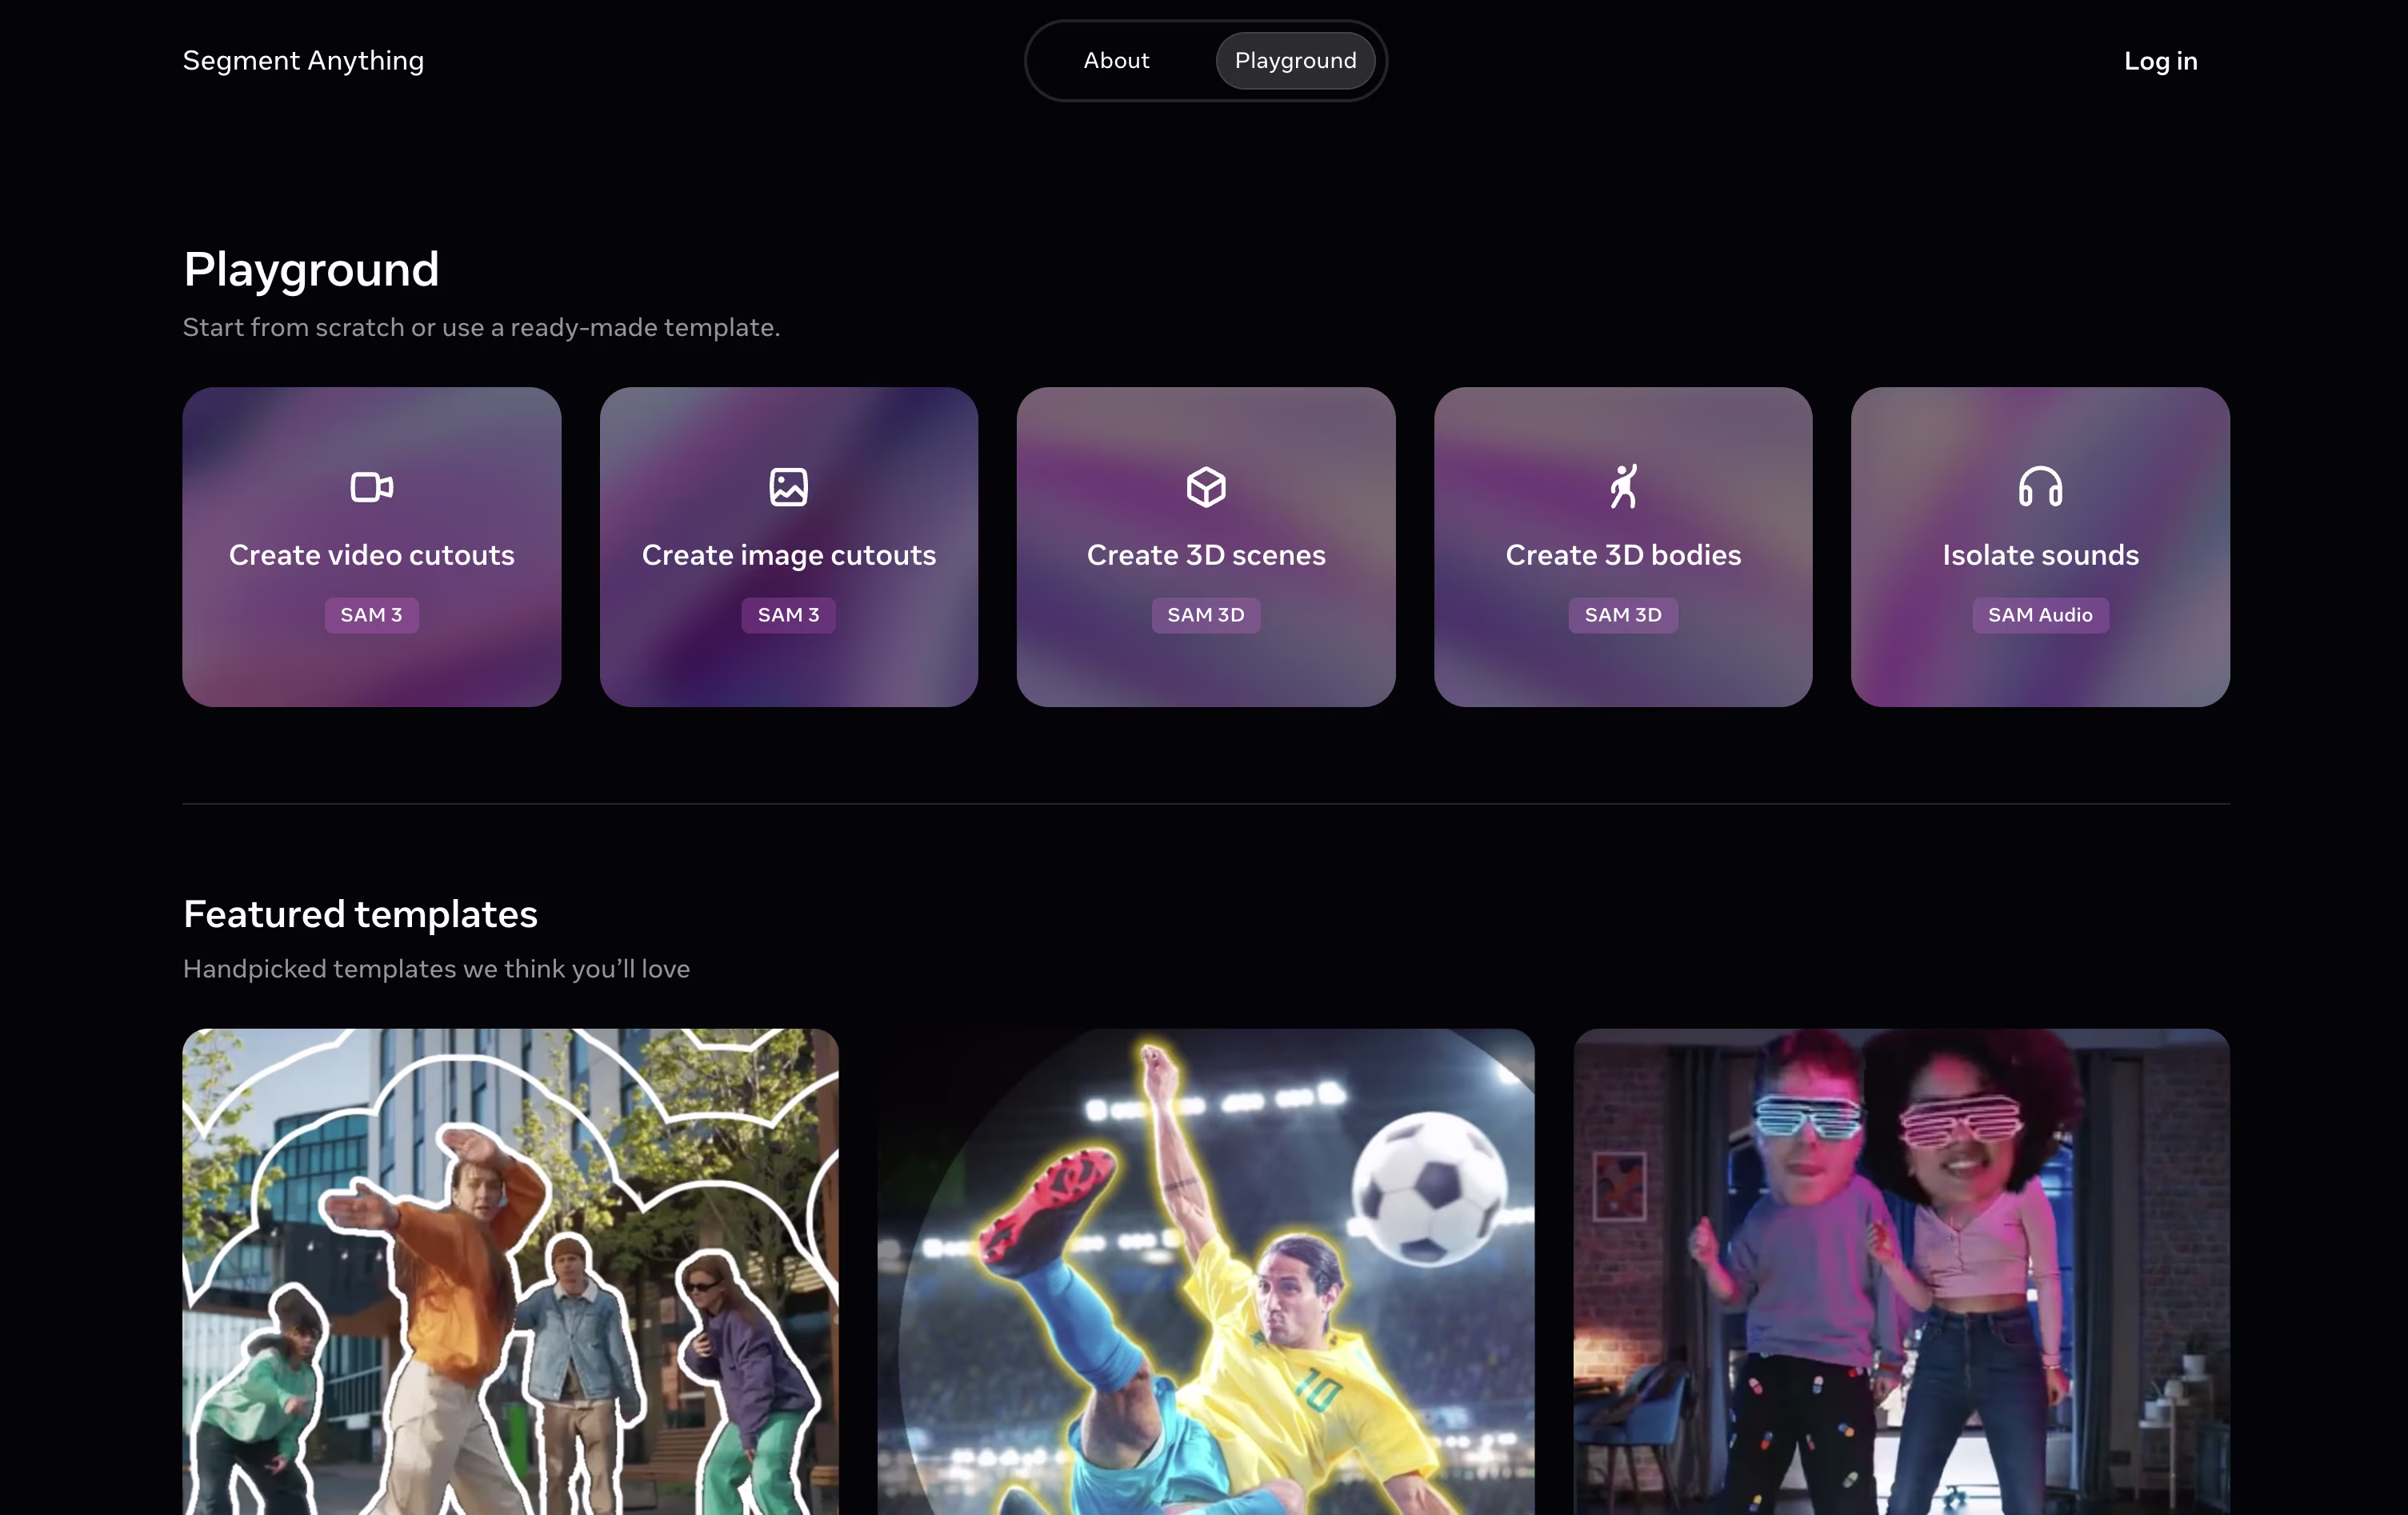2408x1515 pixels.
Task: Click SAM 3D badge under 3D bodies
Action: coord(1623,615)
